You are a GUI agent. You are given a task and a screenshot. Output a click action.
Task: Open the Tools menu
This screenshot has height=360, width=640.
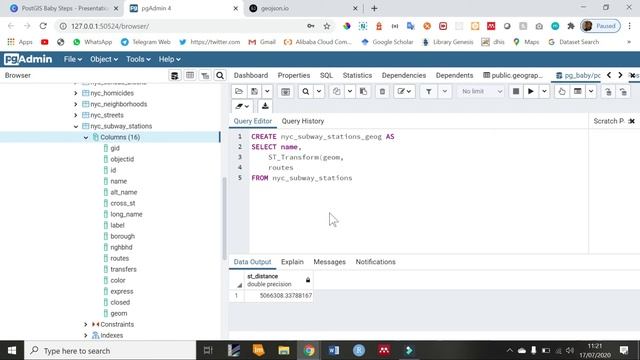click(x=138, y=59)
